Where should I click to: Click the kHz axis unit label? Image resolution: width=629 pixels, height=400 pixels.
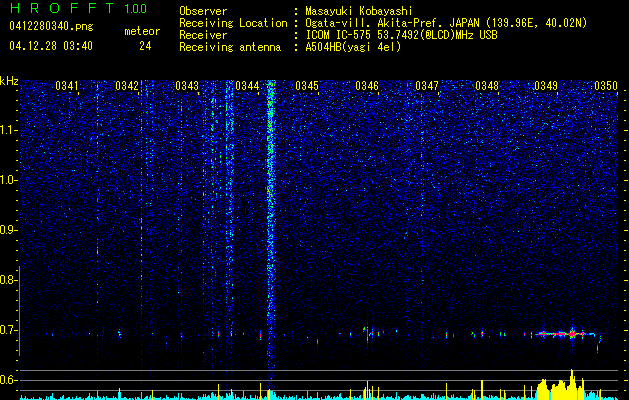[x=9, y=81]
